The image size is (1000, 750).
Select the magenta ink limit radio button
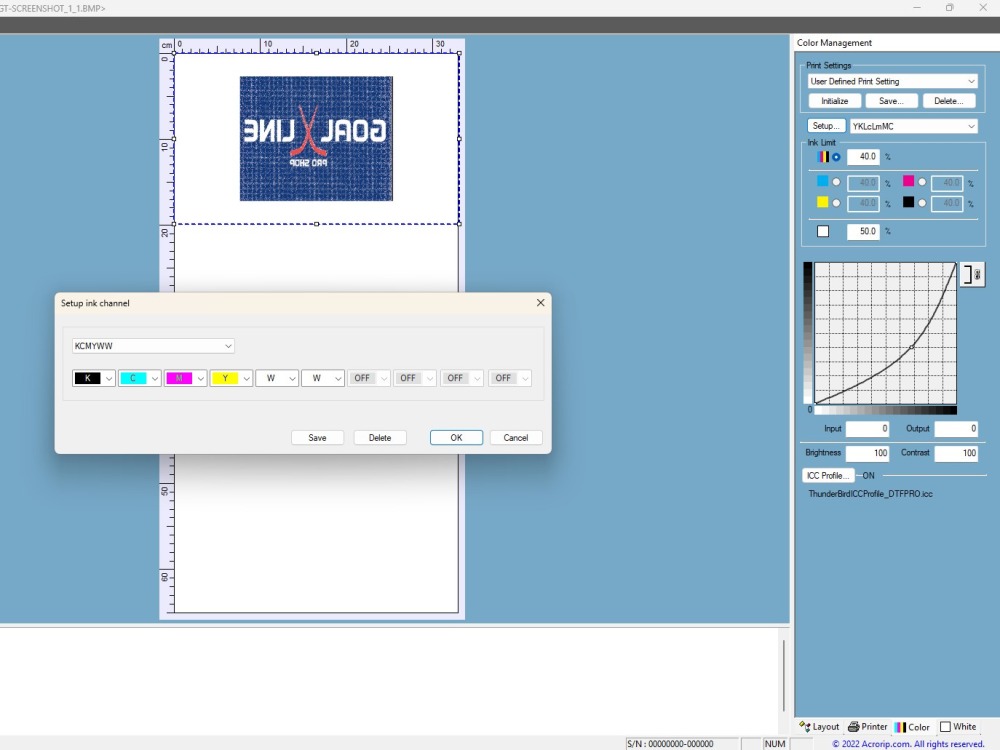[x=922, y=182]
